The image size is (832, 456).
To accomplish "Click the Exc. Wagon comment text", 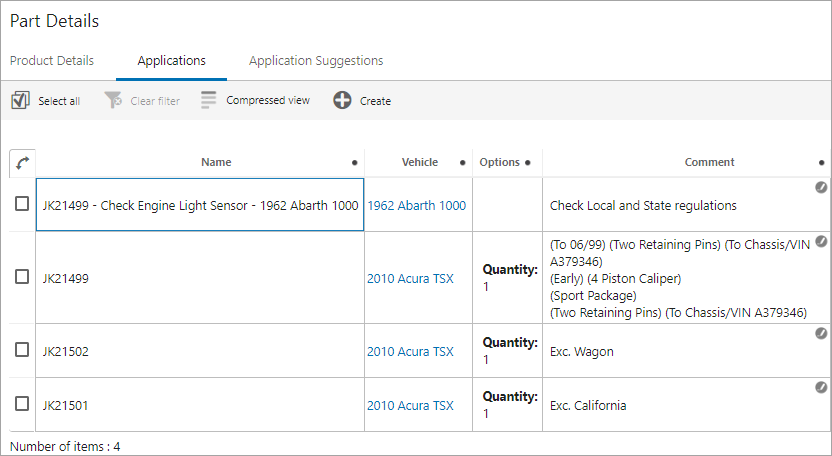I will click(x=582, y=351).
